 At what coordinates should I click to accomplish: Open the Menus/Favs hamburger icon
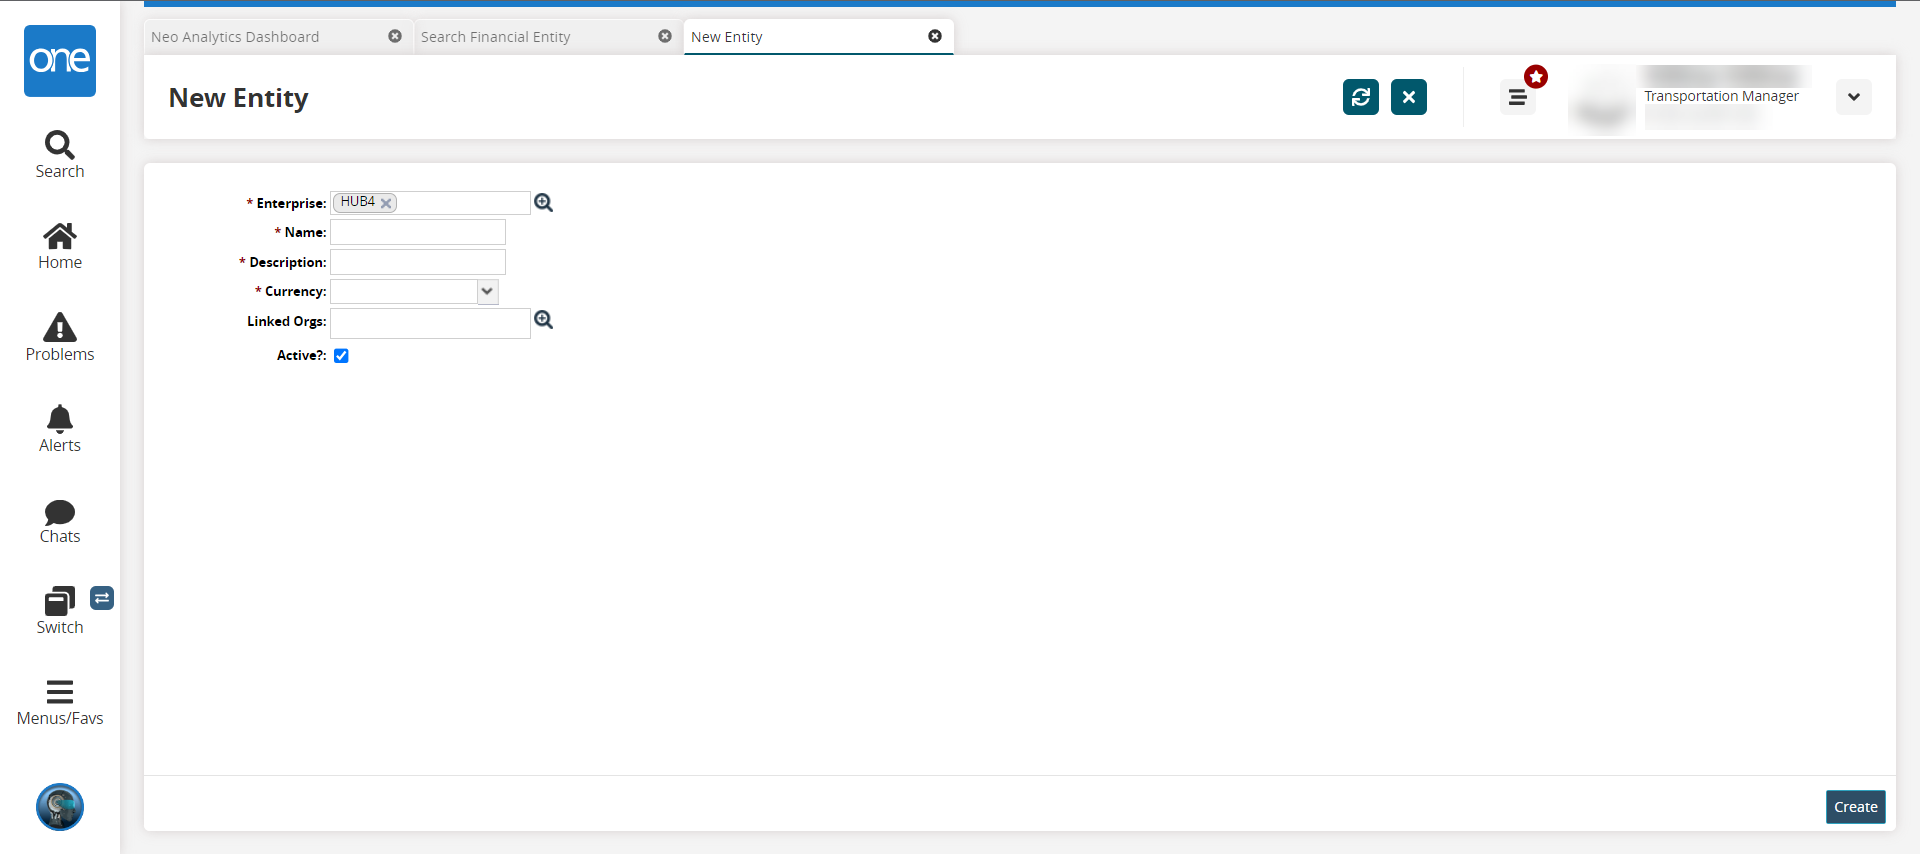click(x=60, y=692)
